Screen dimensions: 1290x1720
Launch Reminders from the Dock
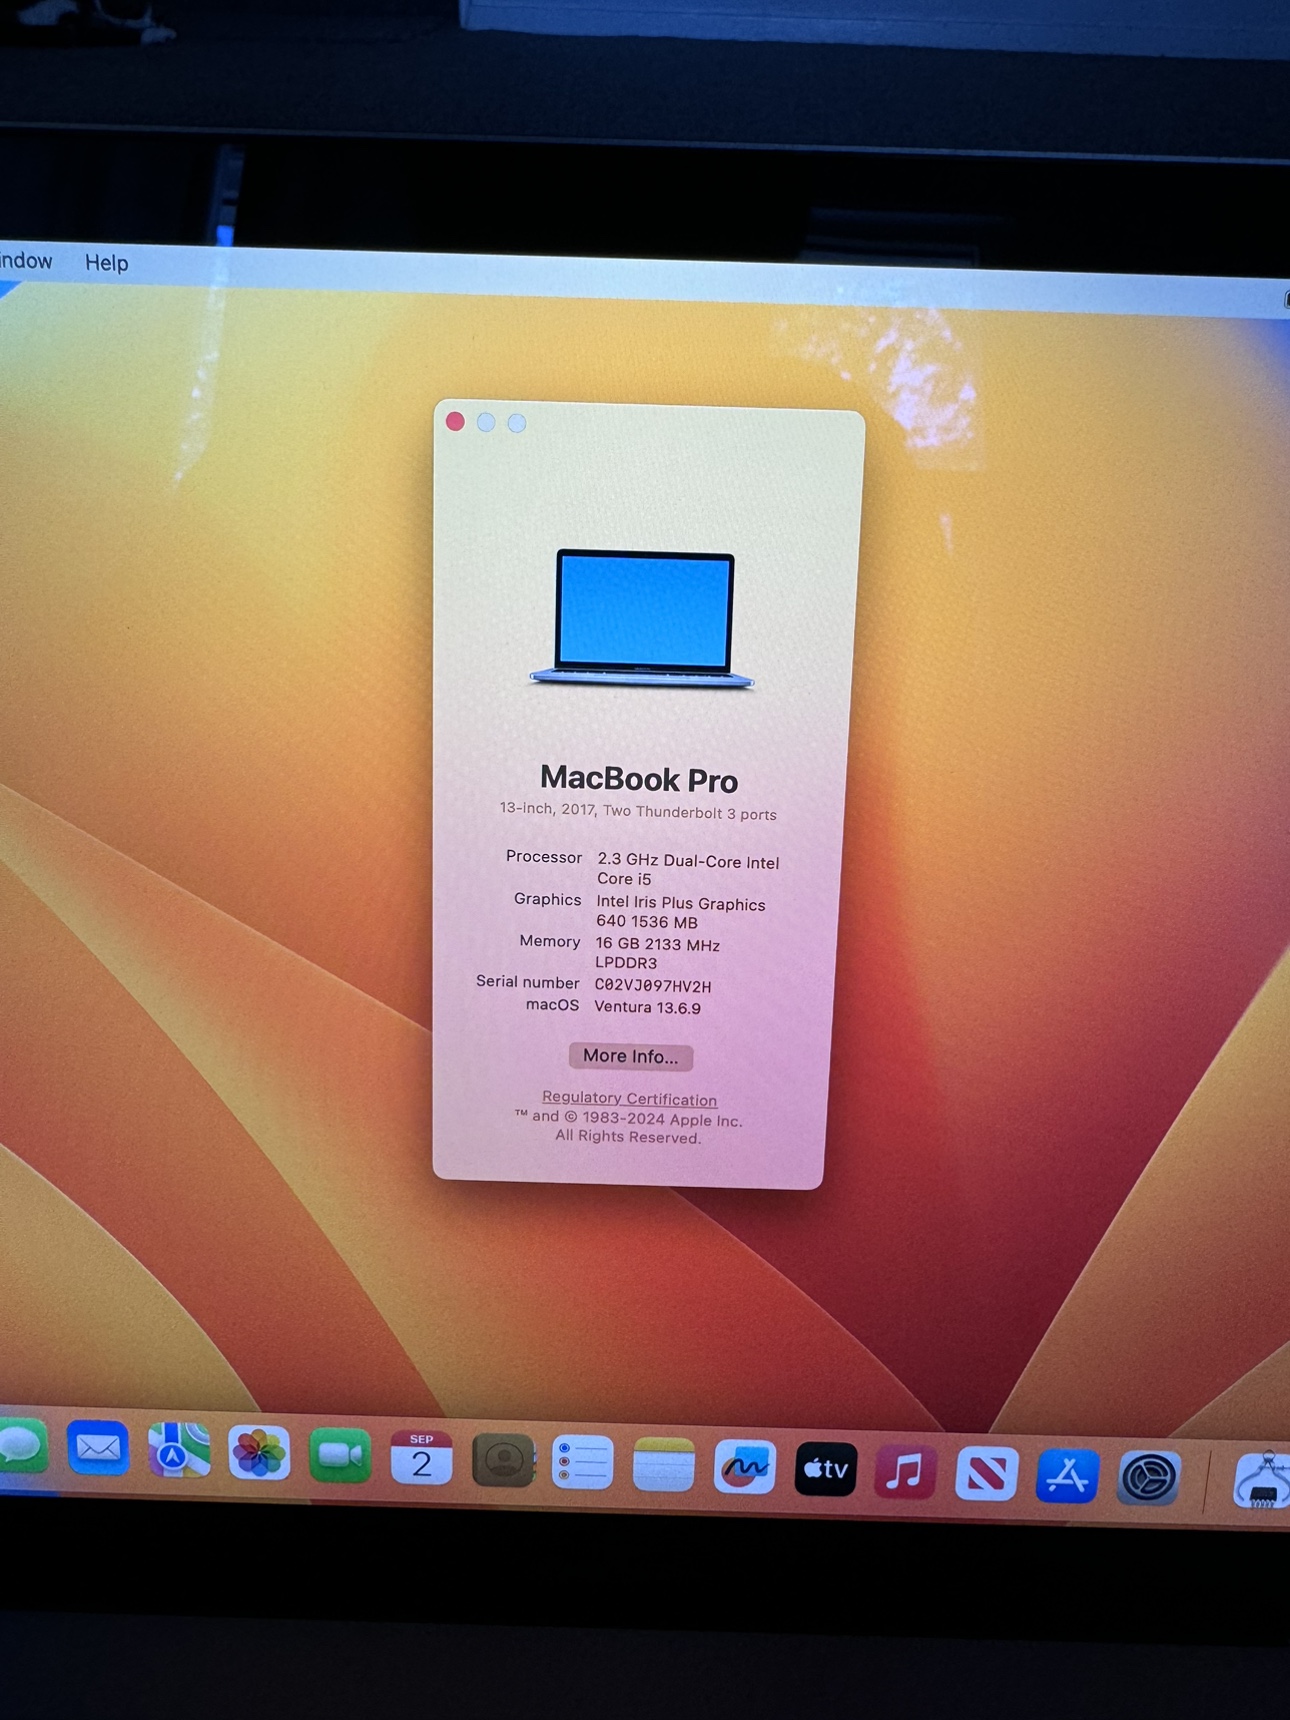(x=583, y=1463)
